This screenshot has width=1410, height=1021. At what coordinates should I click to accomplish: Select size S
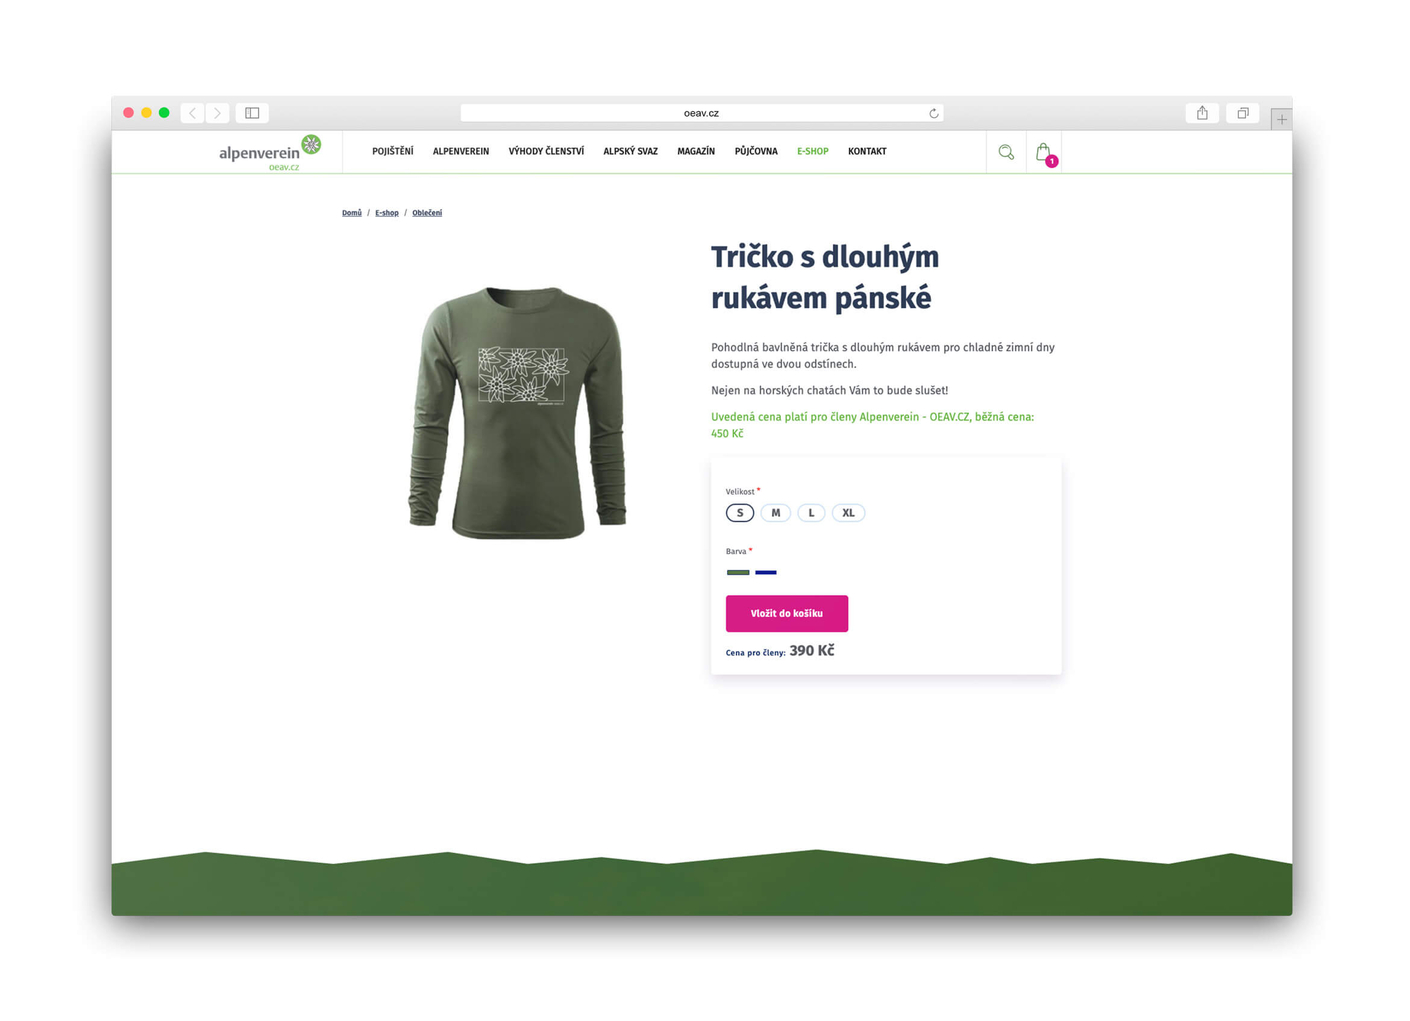coord(740,513)
